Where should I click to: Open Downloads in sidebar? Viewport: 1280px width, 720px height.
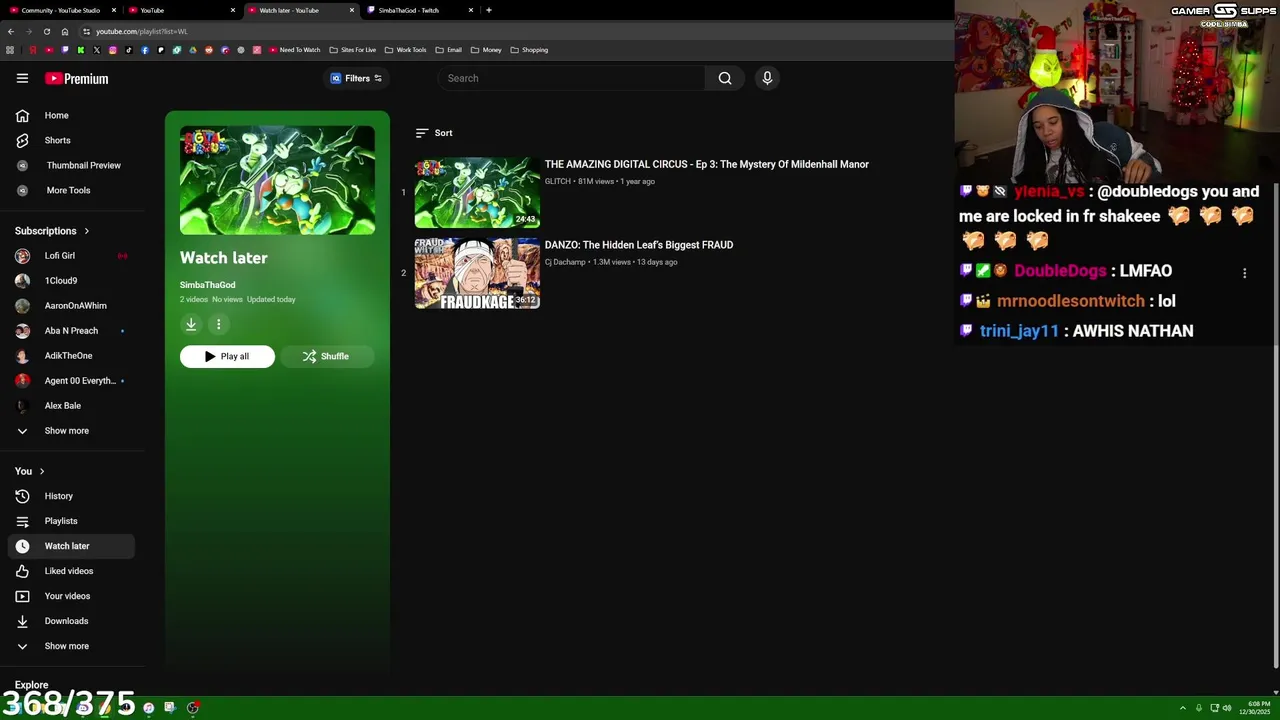pos(70,621)
